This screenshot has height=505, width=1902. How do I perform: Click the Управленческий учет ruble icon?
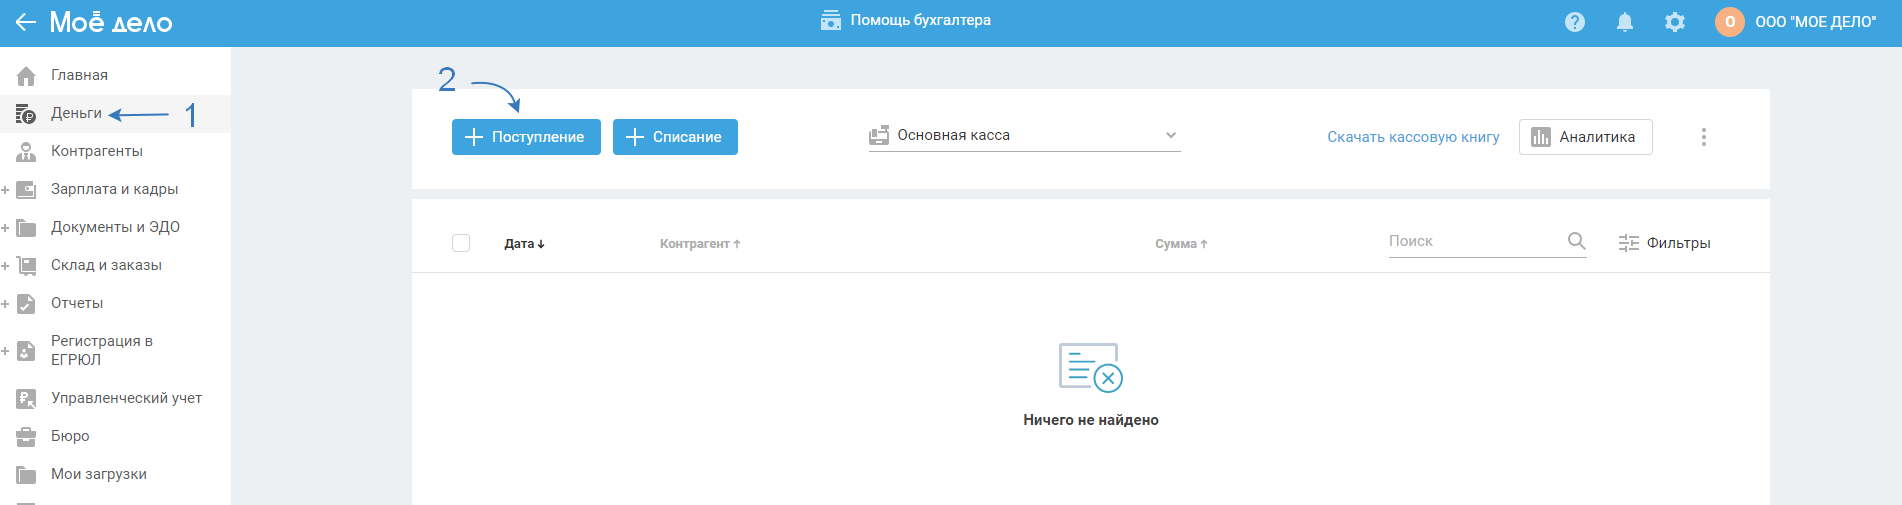pos(26,399)
